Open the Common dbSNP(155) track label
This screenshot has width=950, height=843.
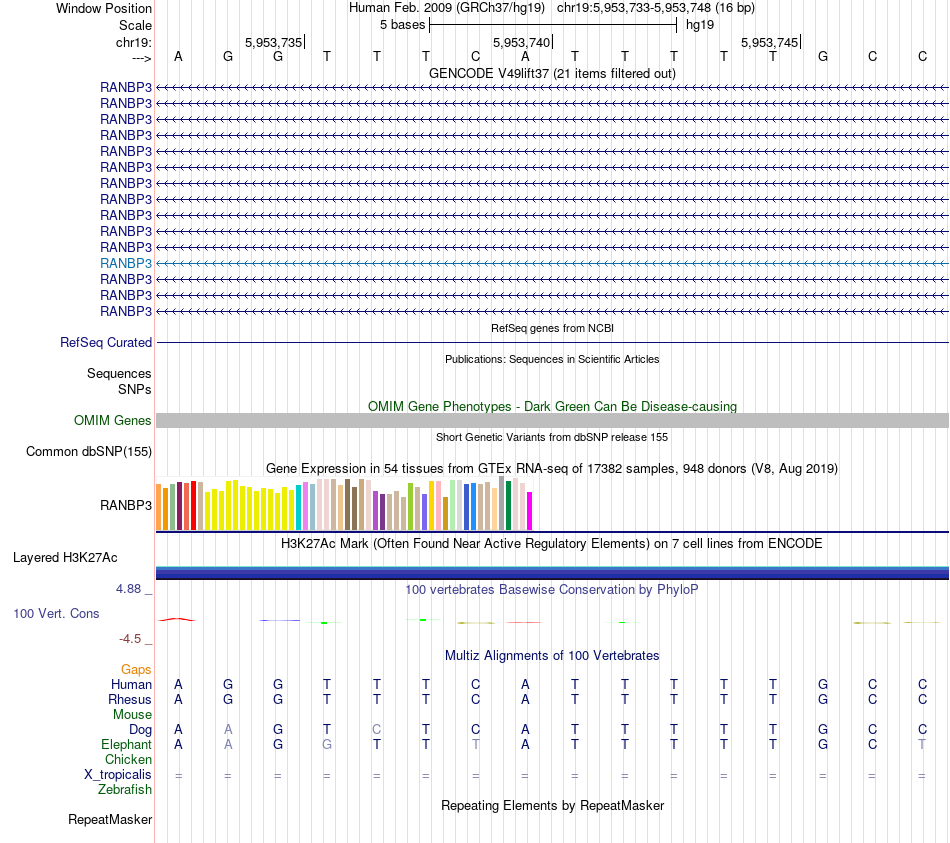point(88,451)
